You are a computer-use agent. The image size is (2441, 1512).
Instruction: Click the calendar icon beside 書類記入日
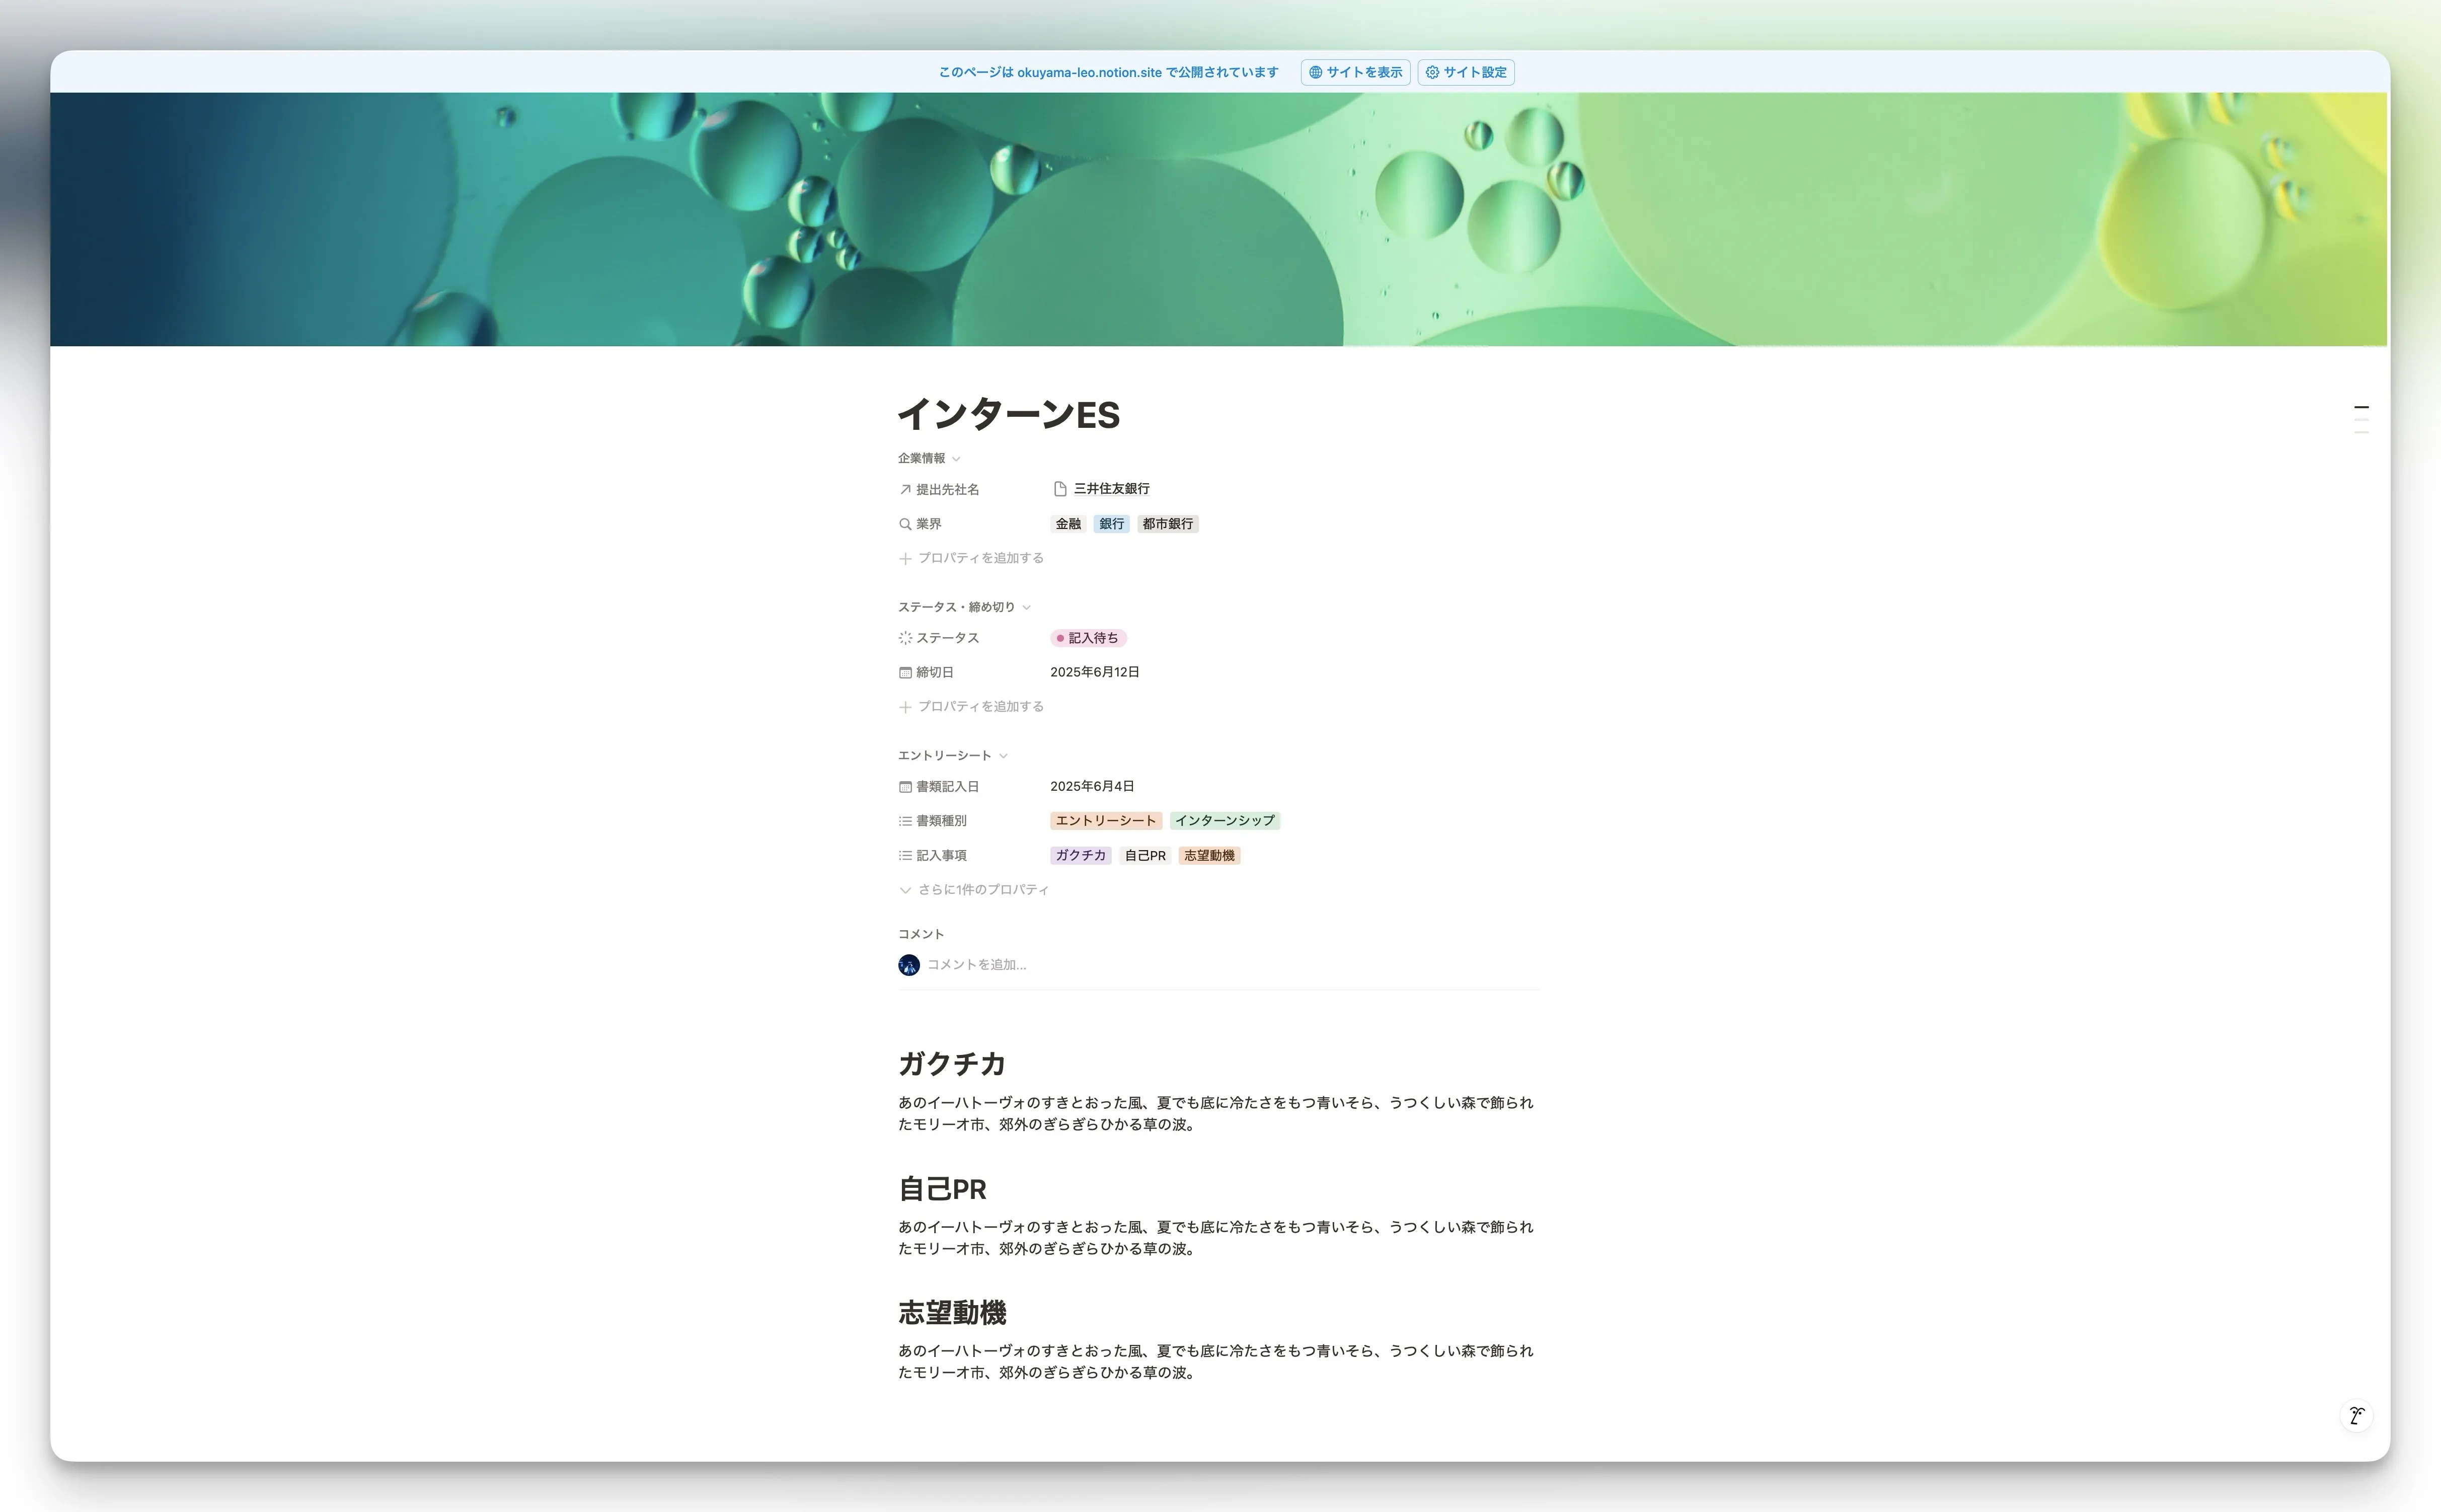(x=905, y=786)
